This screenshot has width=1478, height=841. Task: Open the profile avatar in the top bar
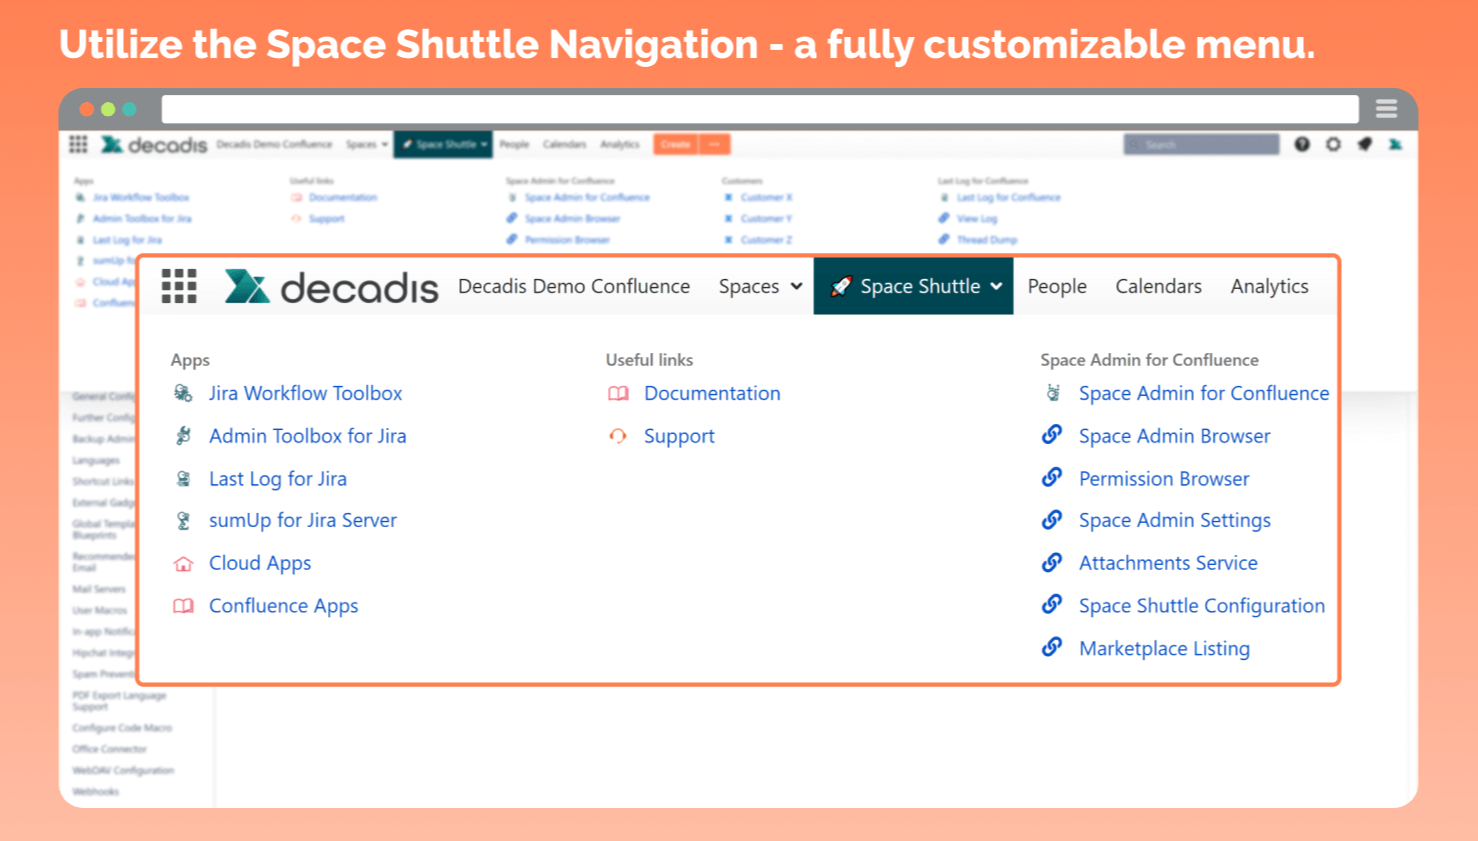[x=1395, y=145]
